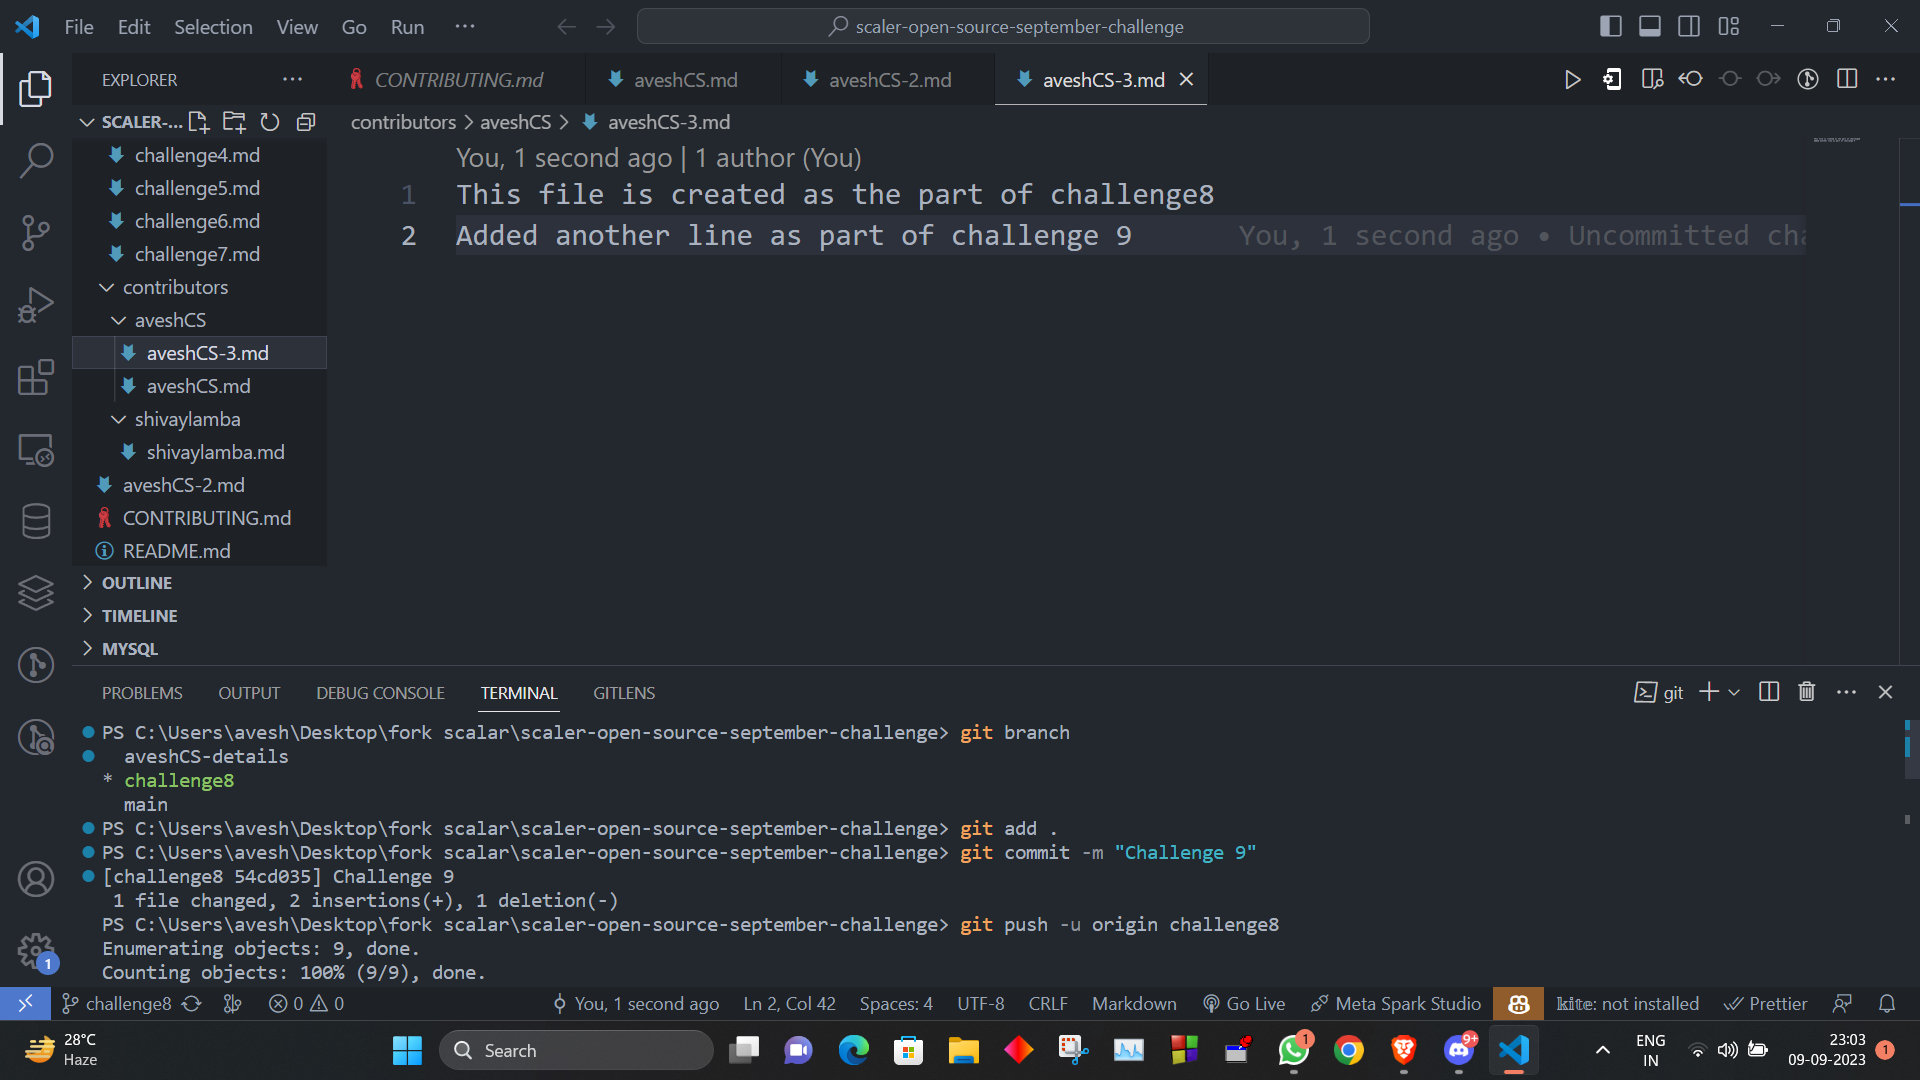The height and width of the screenshot is (1080, 1920).
Task: Click Ln 2, Col 42 to go to line
Action: (x=789, y=1004)
